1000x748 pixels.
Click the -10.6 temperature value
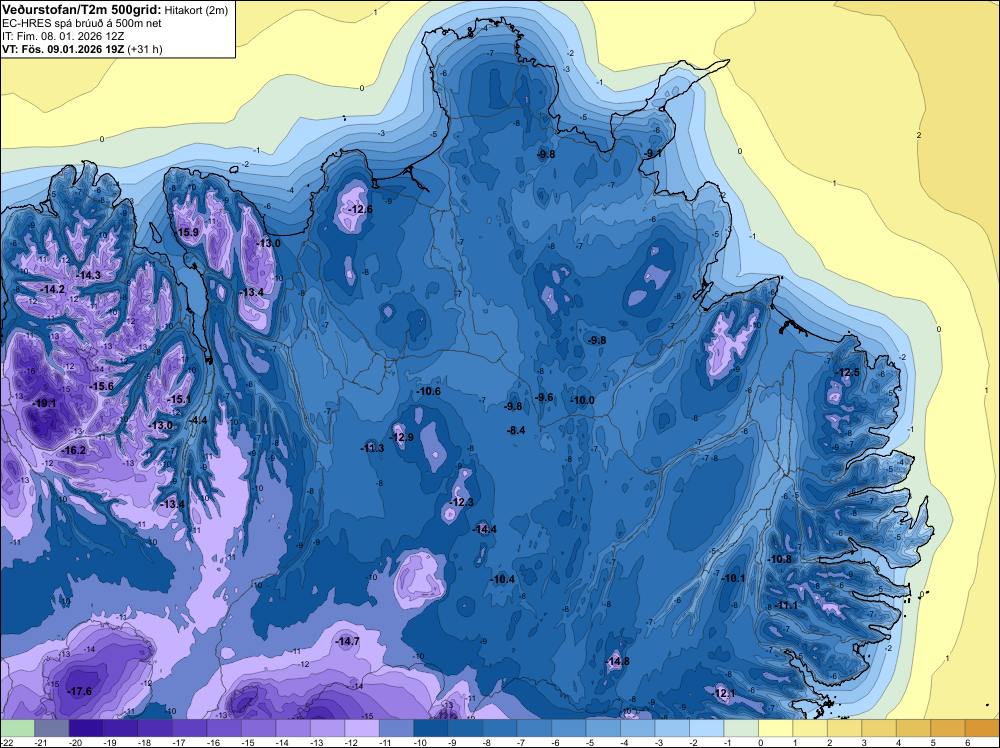[429, 391]
